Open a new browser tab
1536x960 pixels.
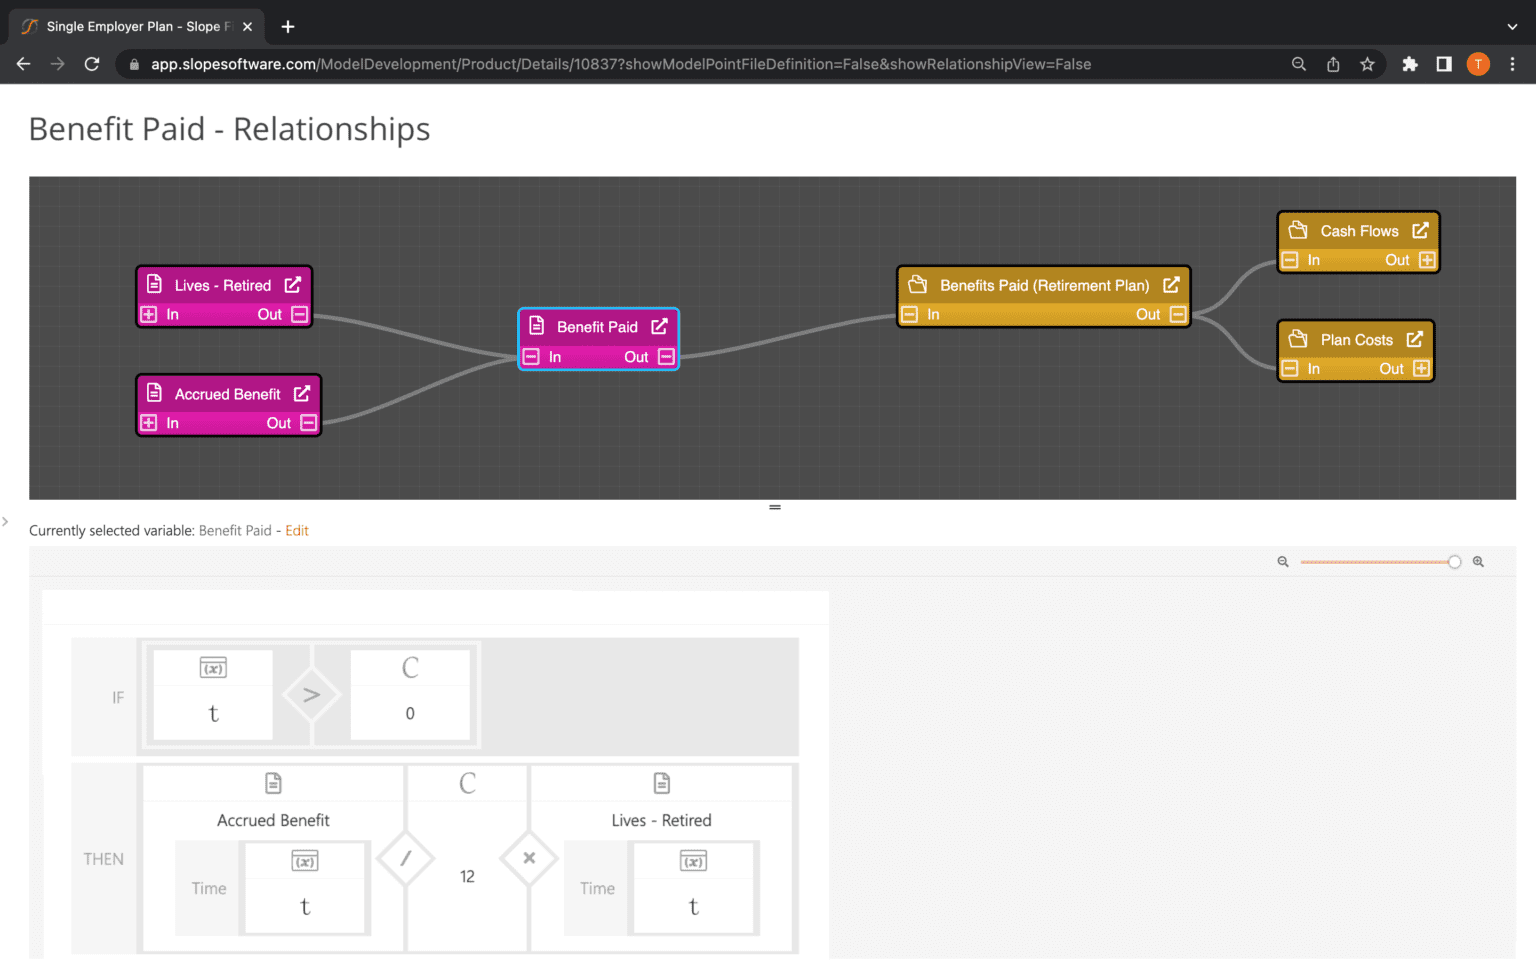[x=288, y=27]
